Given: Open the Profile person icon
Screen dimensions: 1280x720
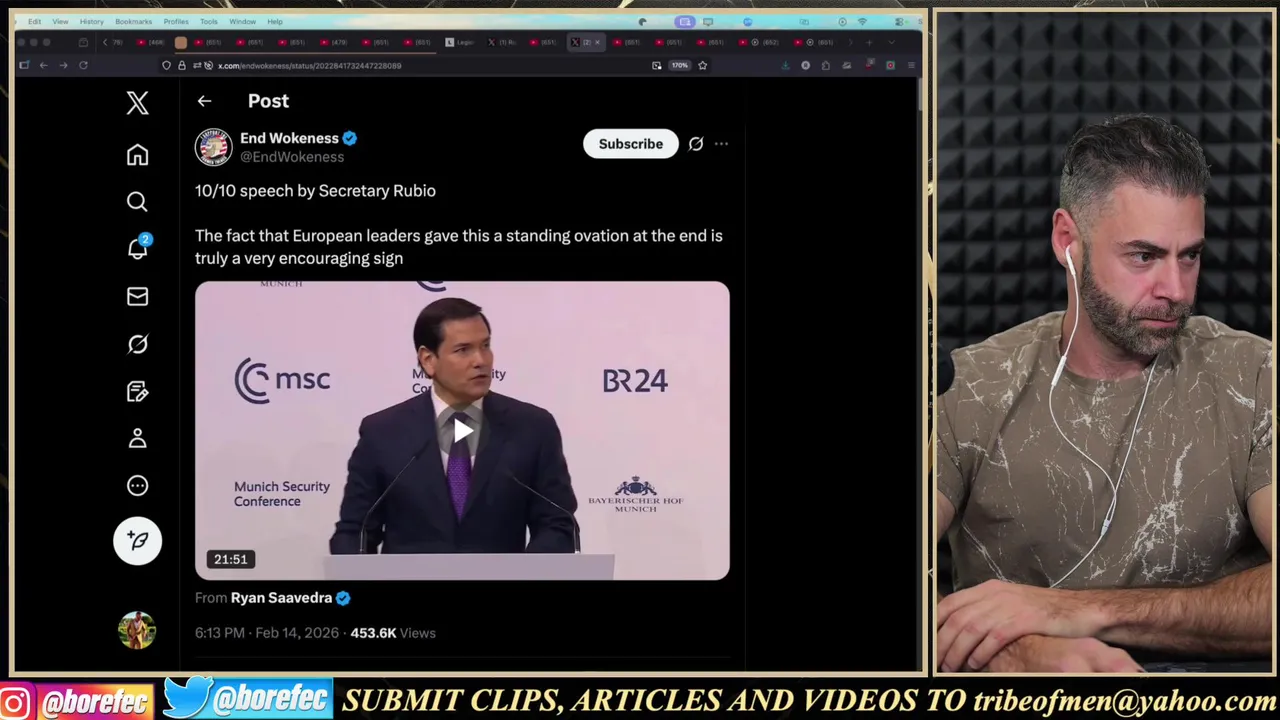Looking at the screenshot, I should point(137,438).
